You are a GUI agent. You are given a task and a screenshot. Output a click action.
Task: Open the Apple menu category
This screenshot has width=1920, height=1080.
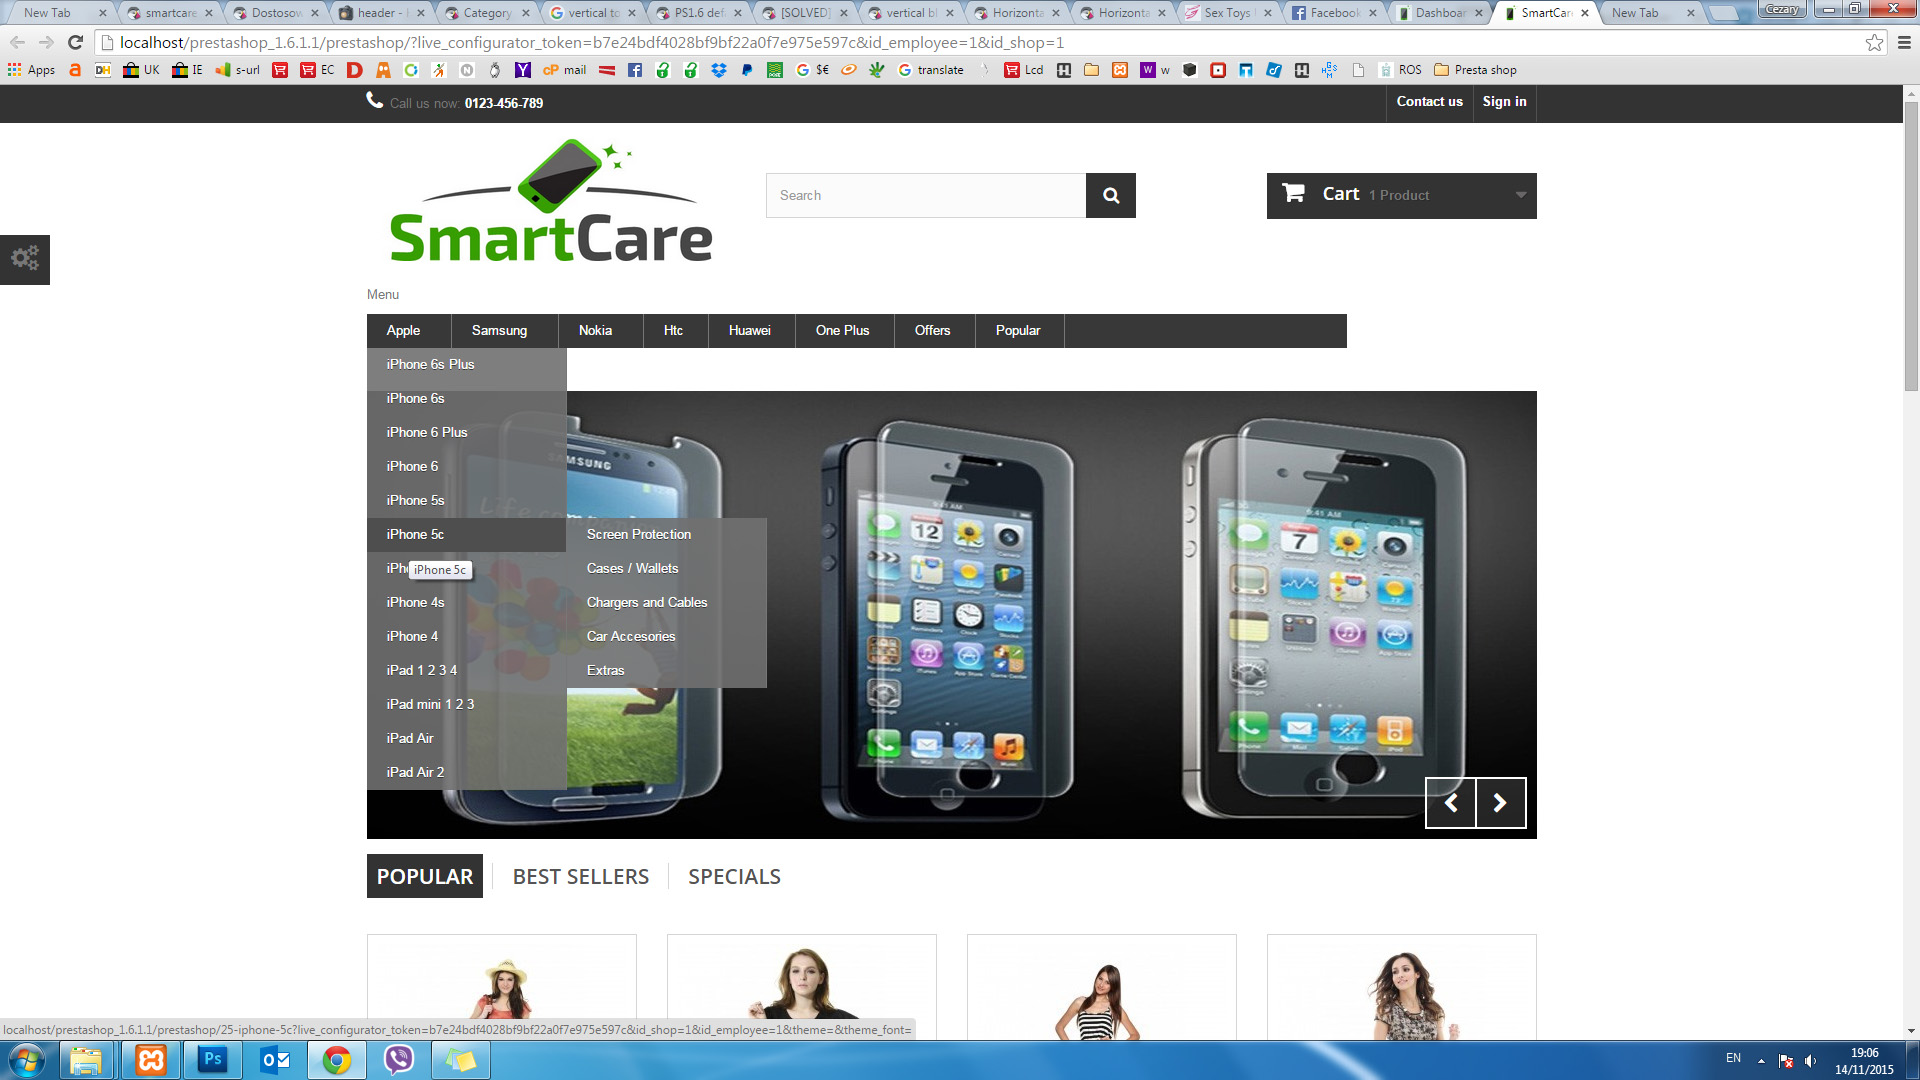[404, 330]
